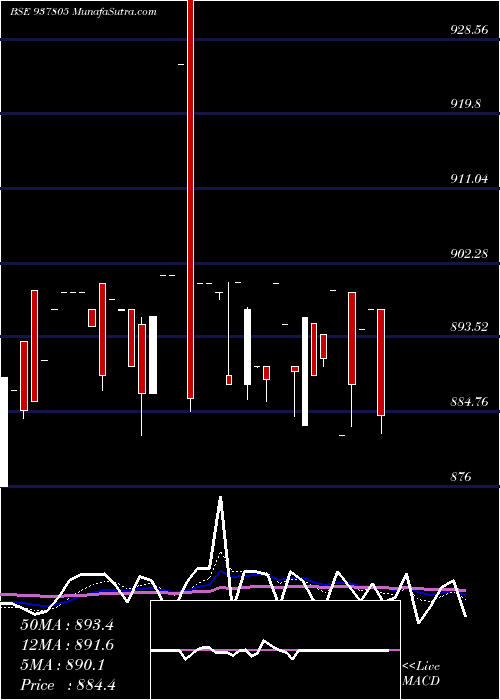Click the 12MA : 891.6 readout

coord(67,645)
